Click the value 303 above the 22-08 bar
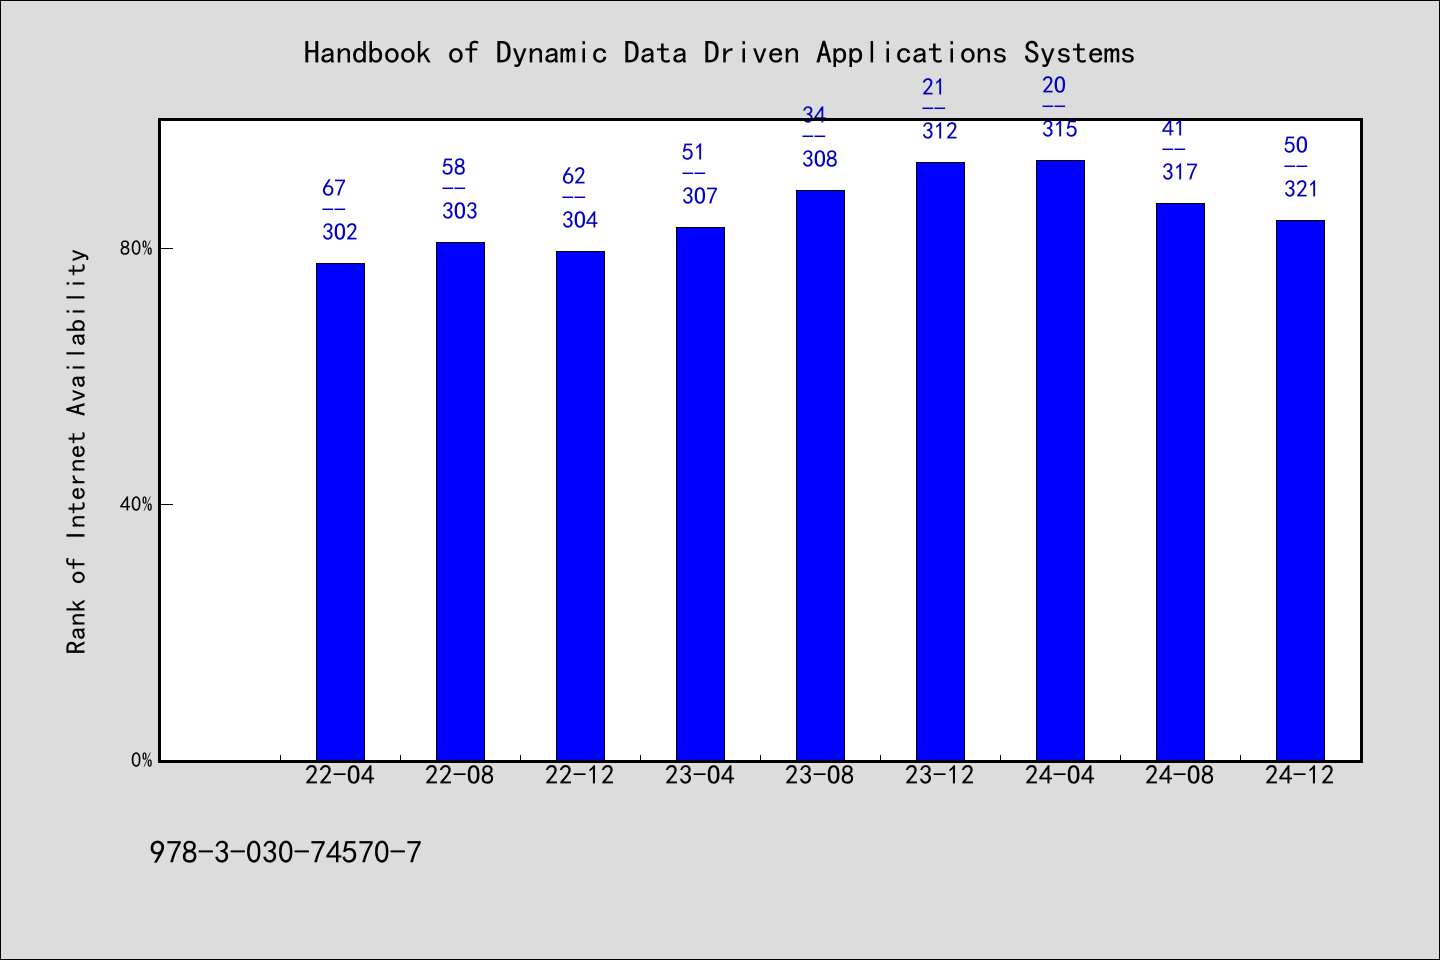Image resolution: width=1440 pixels, height=960 pixels. click(460, 211)
